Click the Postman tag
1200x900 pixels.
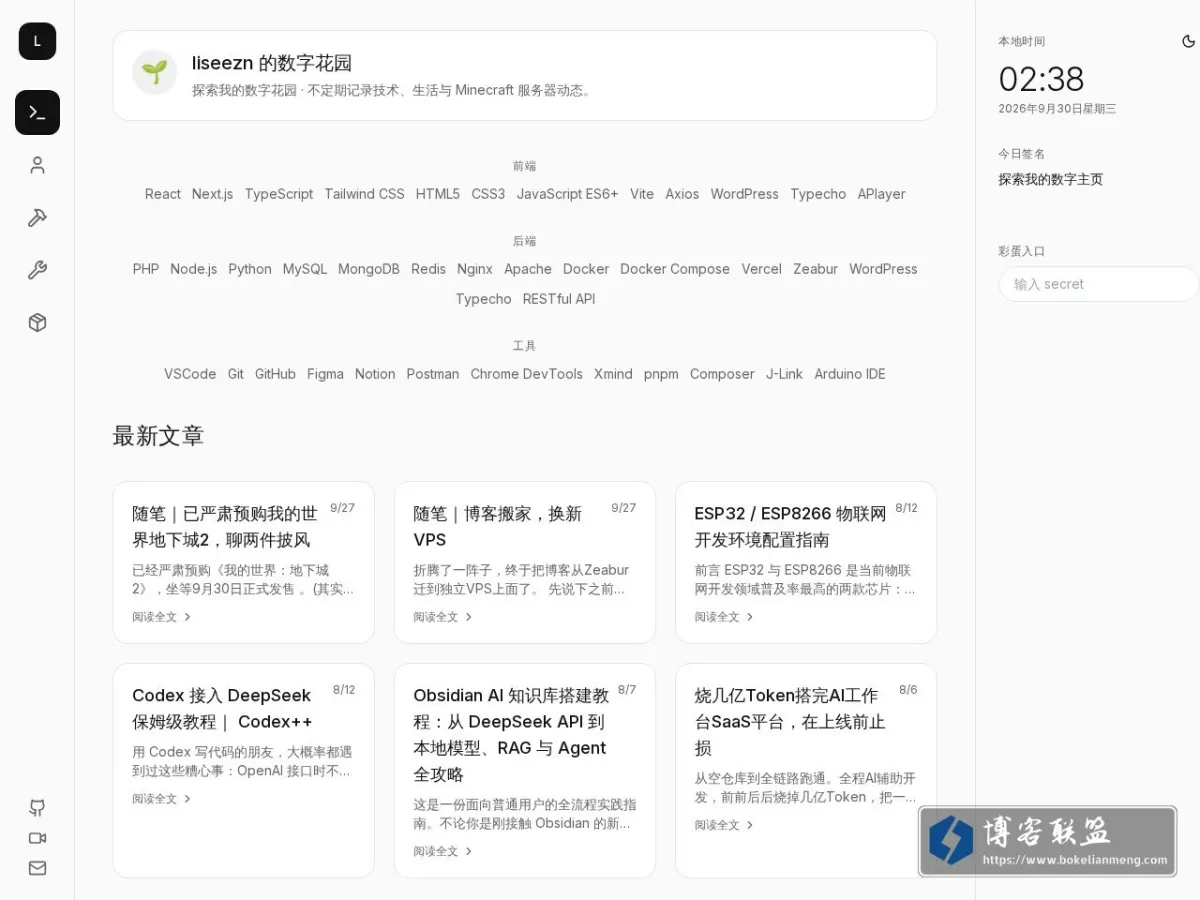click(433, 374)
